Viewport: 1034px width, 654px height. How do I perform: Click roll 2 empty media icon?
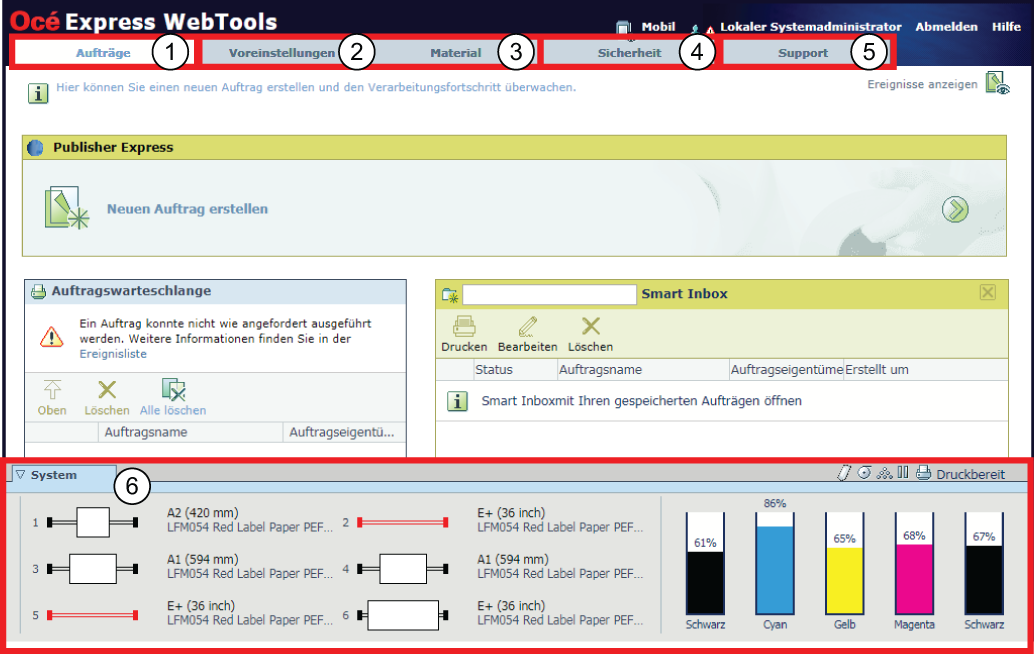coord(403,523)
